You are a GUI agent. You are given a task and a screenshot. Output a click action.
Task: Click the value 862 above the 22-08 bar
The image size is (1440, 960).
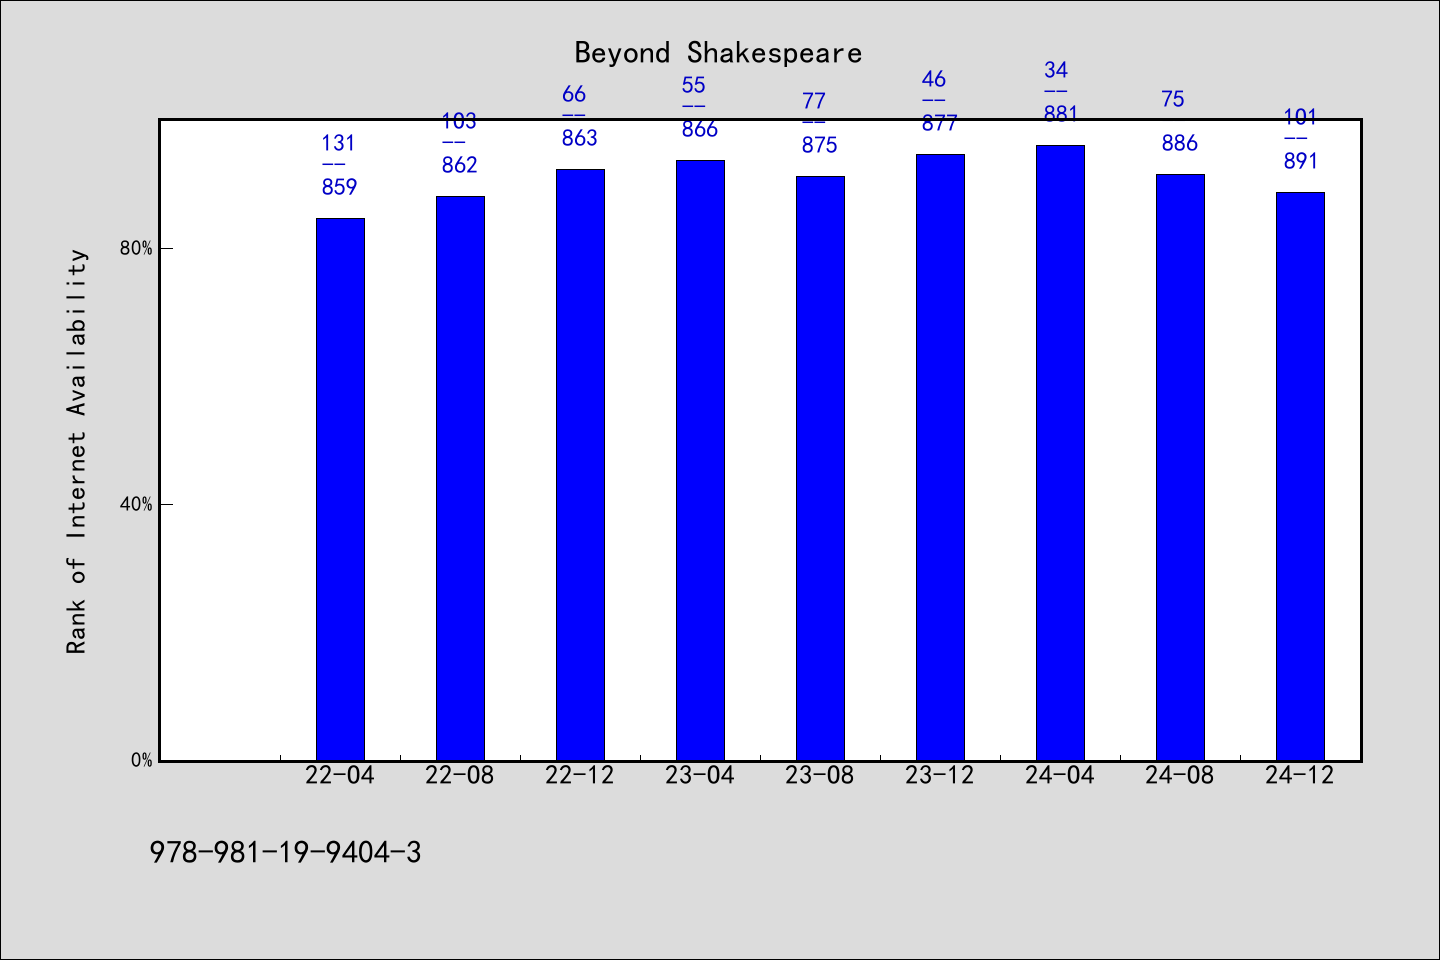[460, 165]
